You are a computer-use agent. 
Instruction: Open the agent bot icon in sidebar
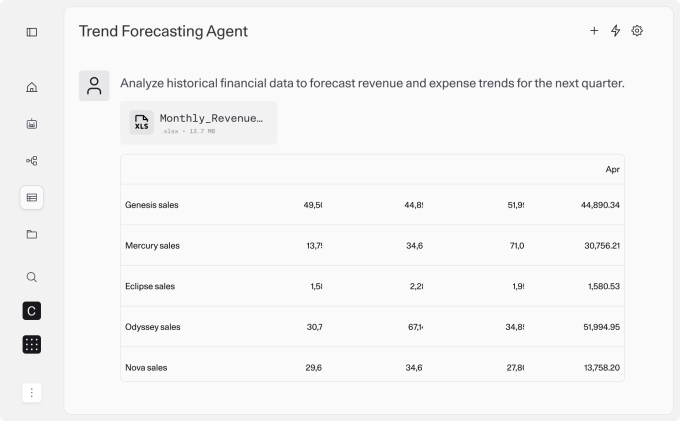click(32, 124)
